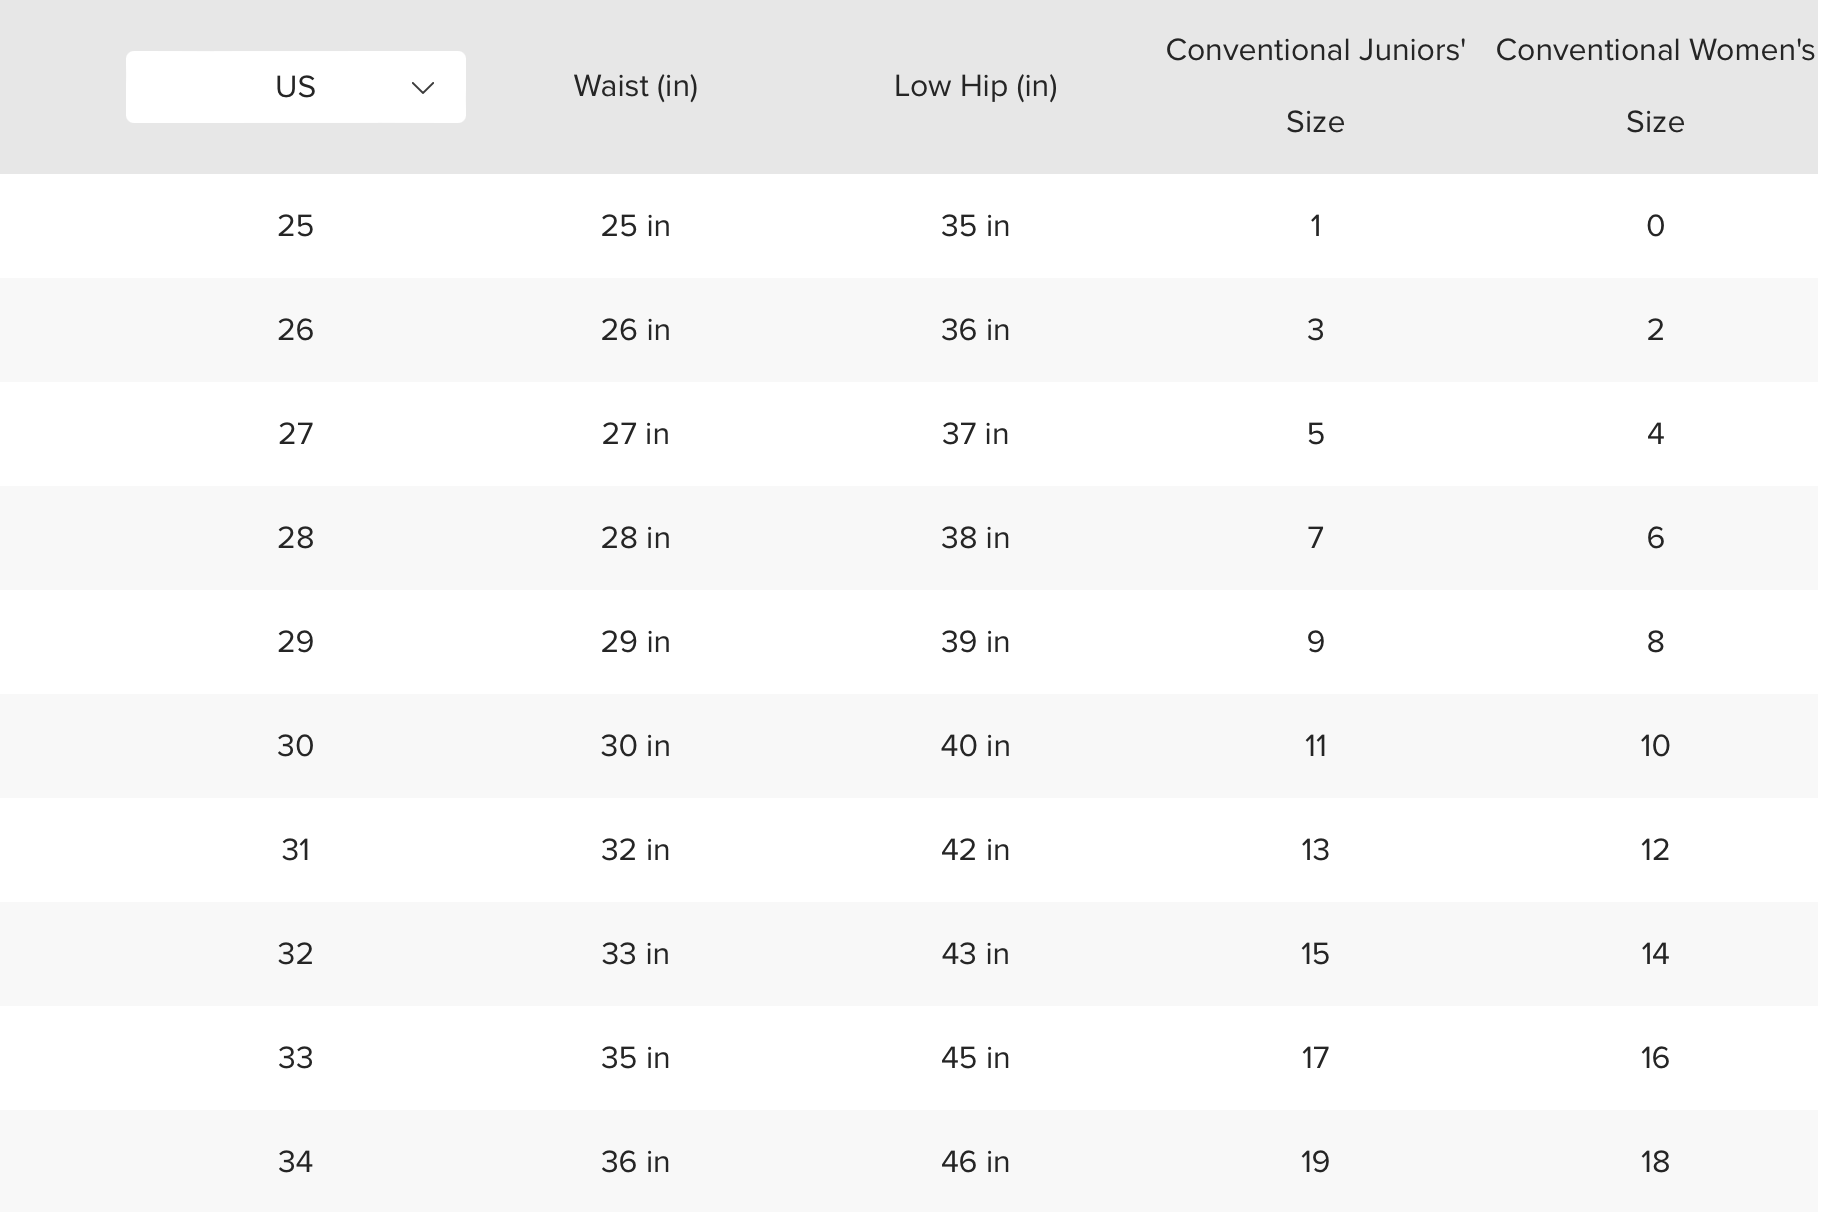Click the 45 in low hip cell
The height and width of the screenshot is (1212, 1832).
tap(975, 1058)
